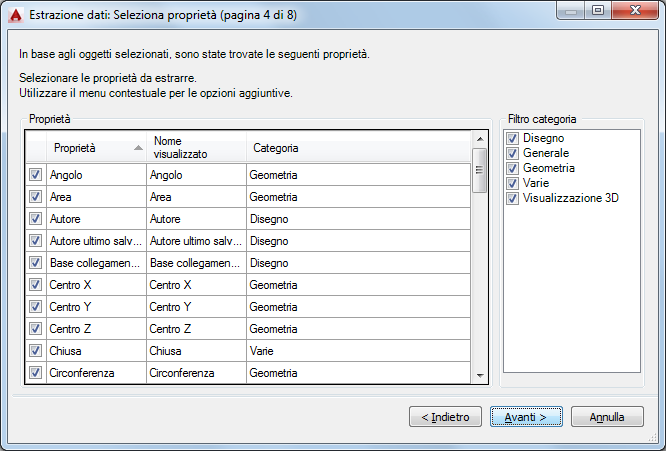The image size is (666, 451).
Task: Select the Circonferenza display name cell
Action: [x=195, y=373]
